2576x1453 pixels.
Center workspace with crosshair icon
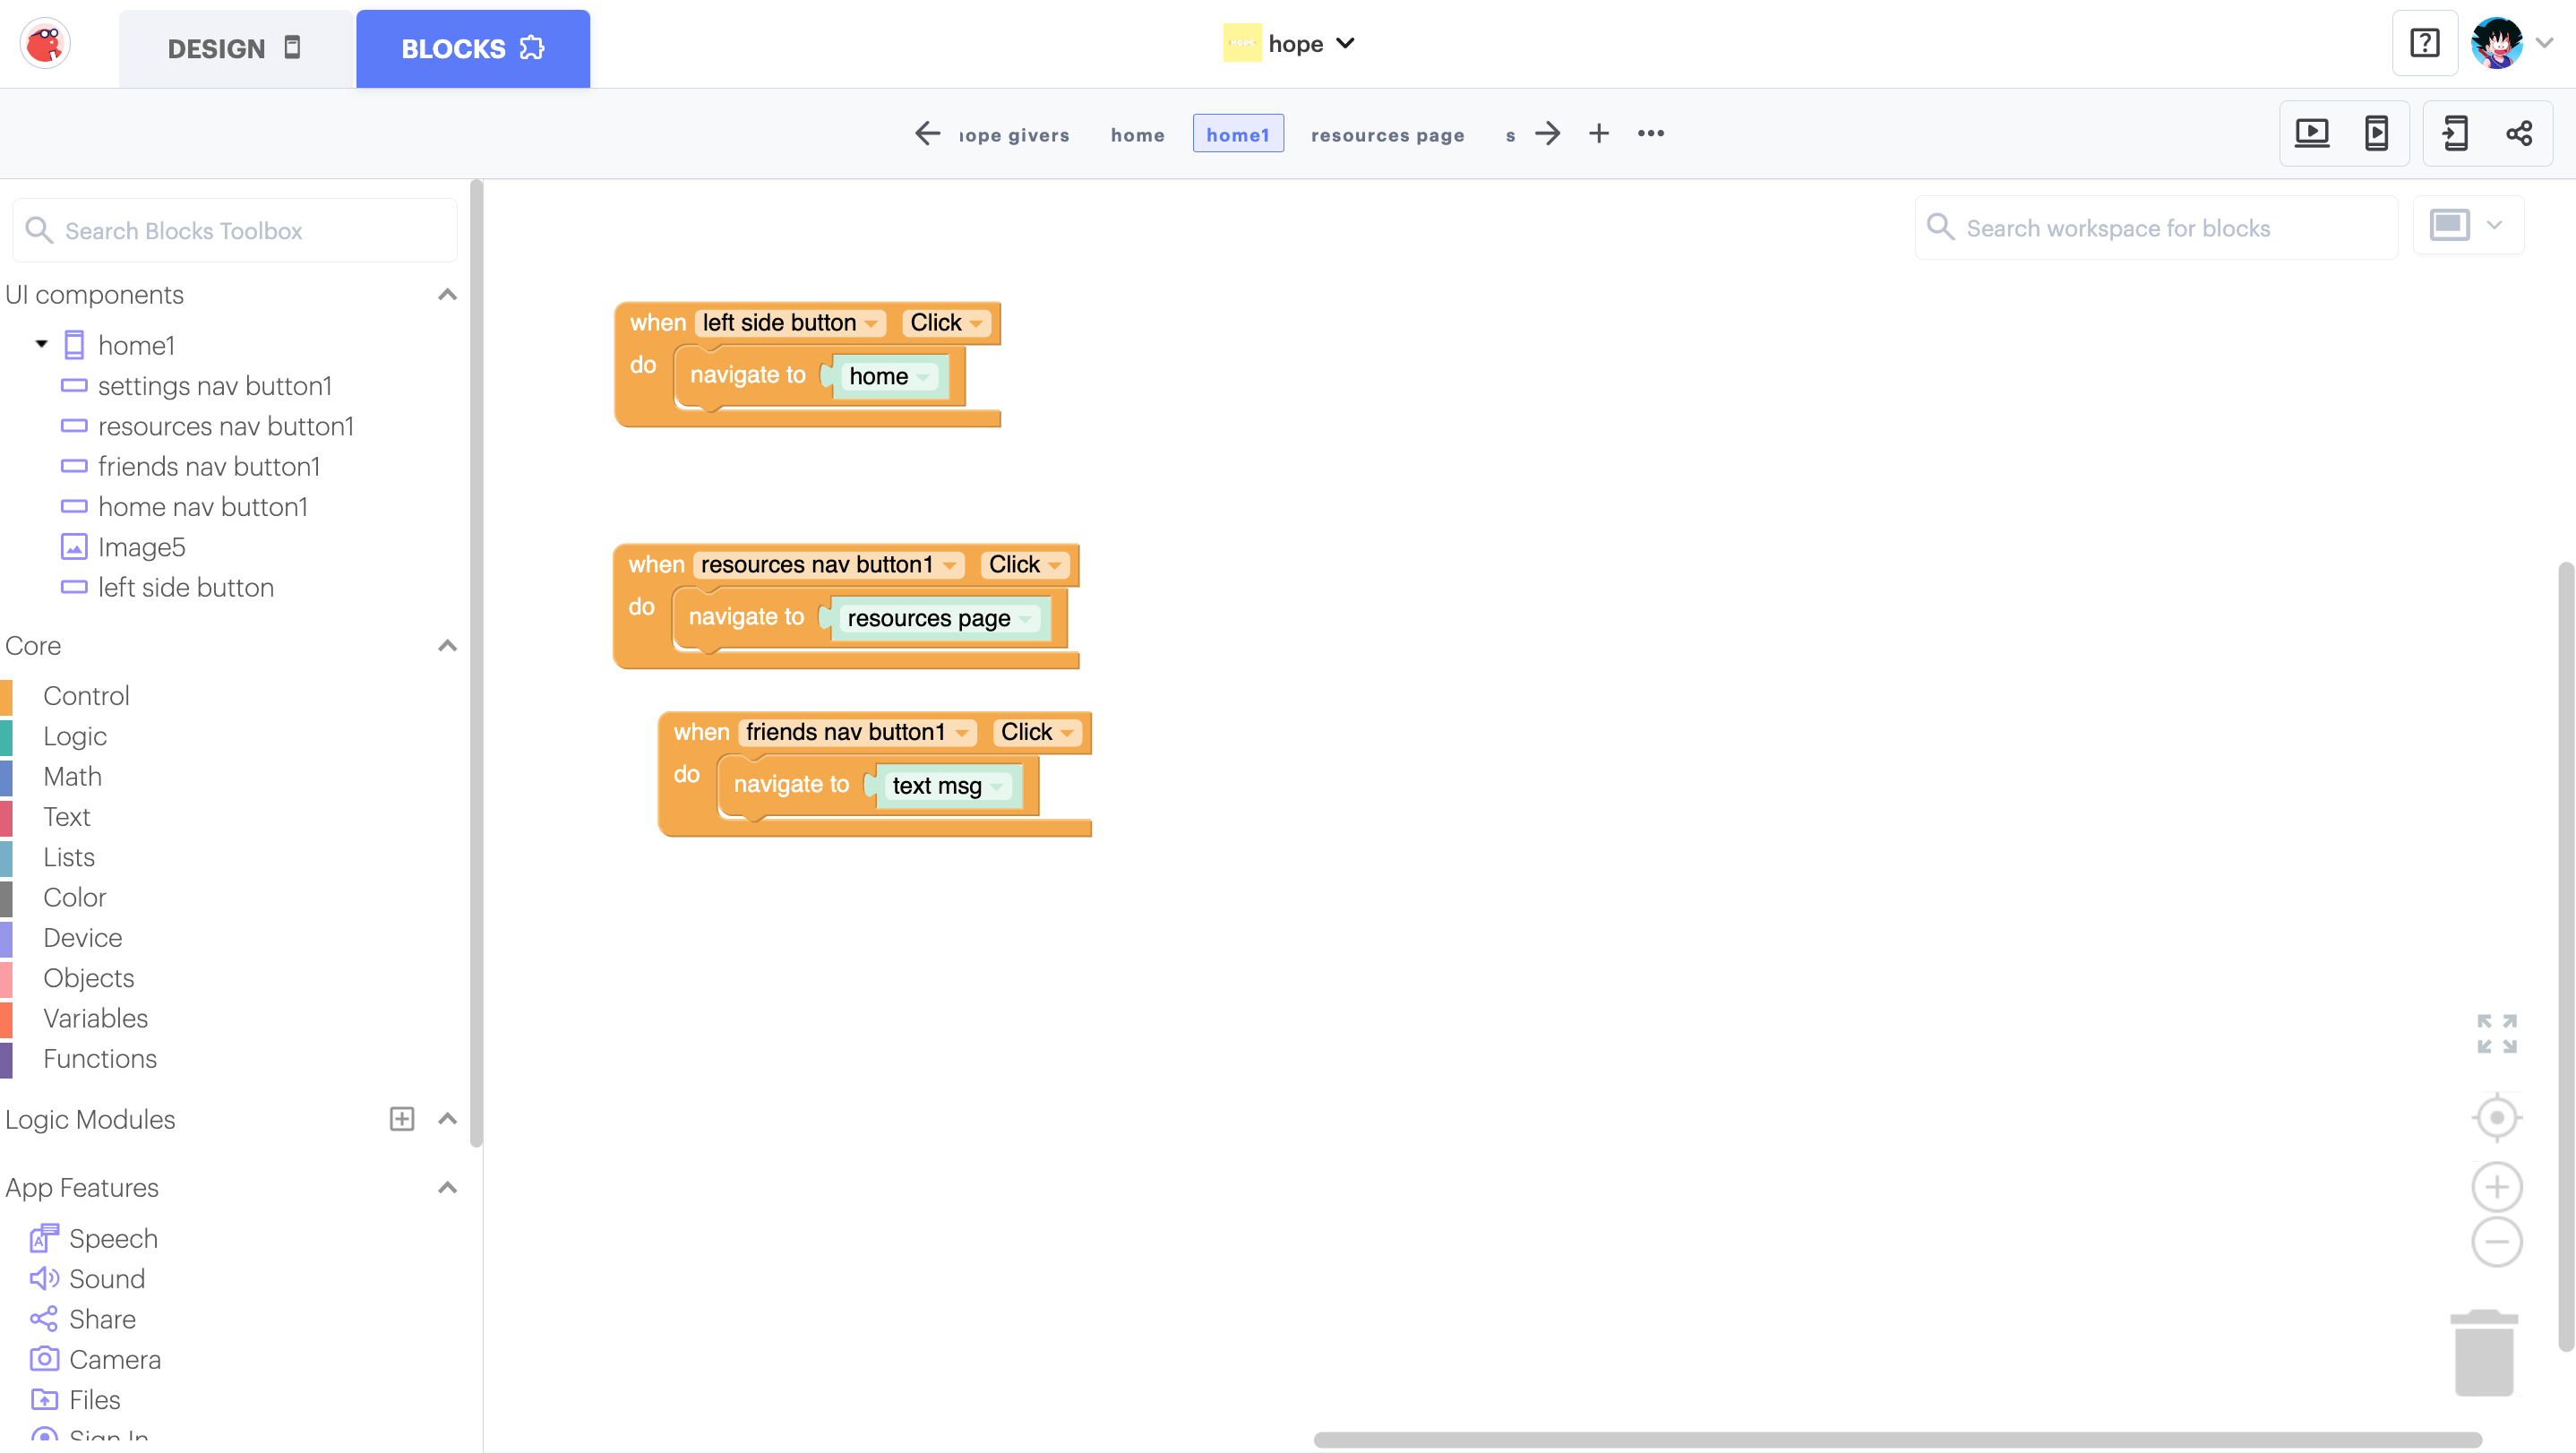tap(2496, 1117)
